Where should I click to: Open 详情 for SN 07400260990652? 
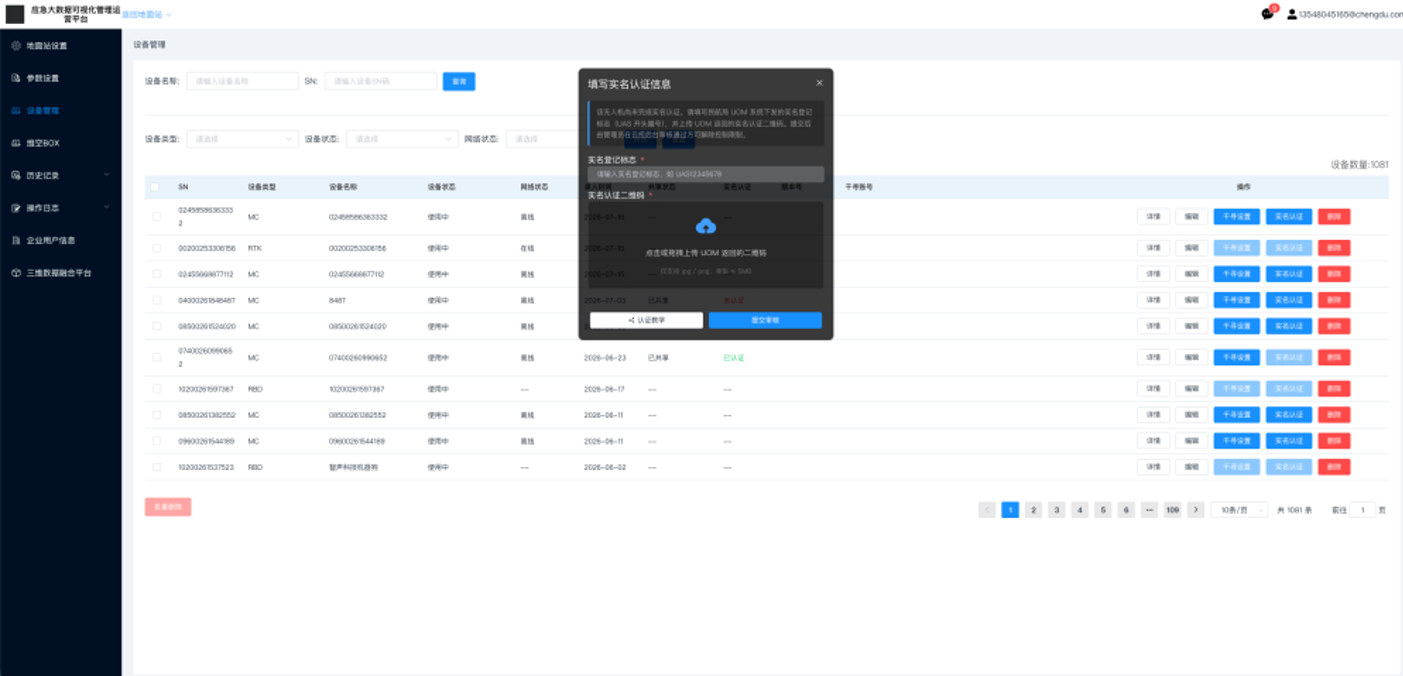[1153, 357]
